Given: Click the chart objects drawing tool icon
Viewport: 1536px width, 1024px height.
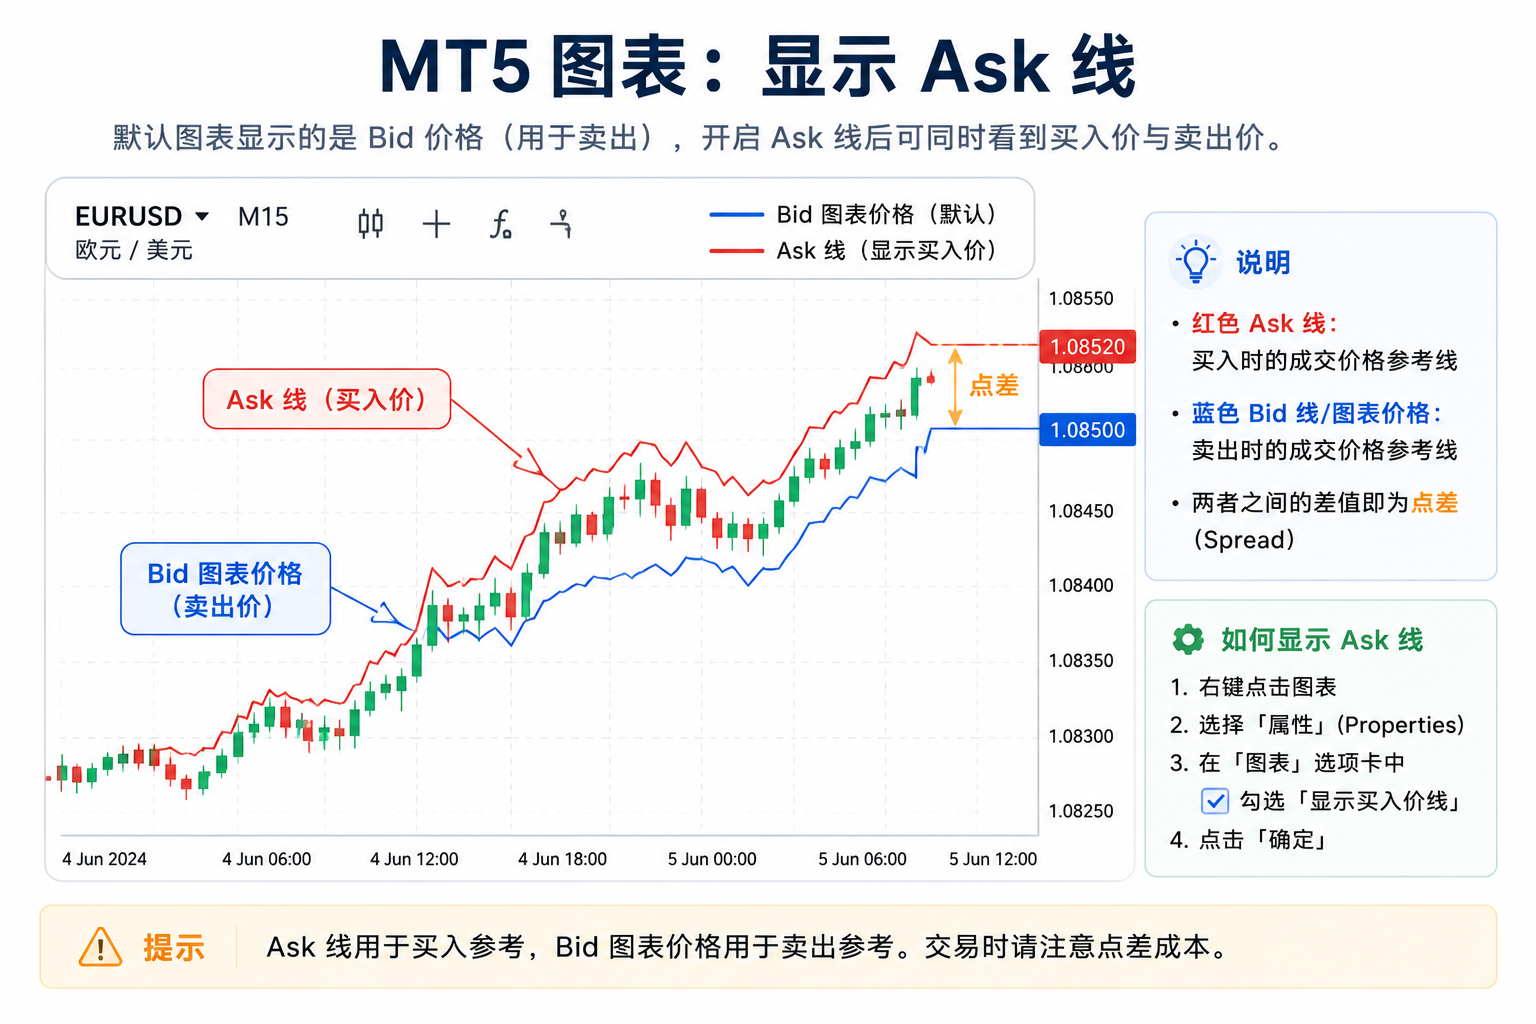Looking at the screenshot, I should pos(562,223).
